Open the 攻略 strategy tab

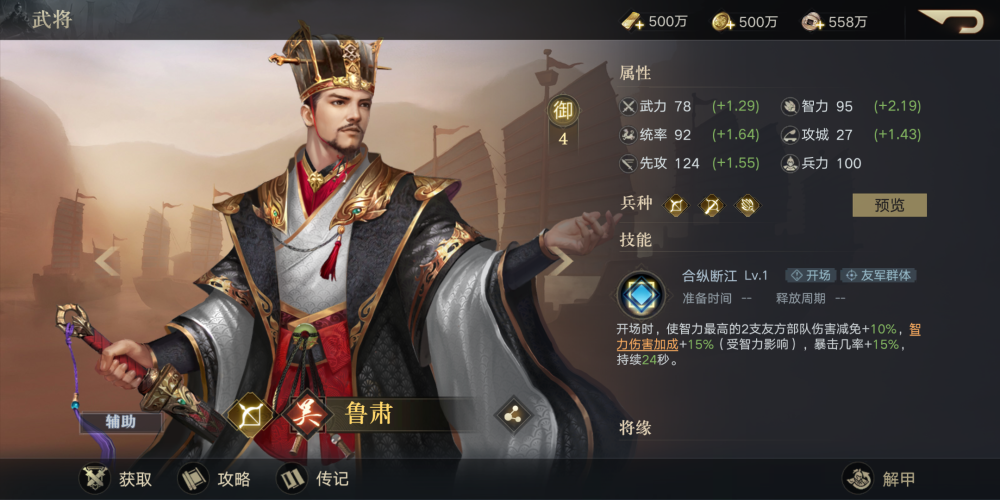click(x=214, y=479)
